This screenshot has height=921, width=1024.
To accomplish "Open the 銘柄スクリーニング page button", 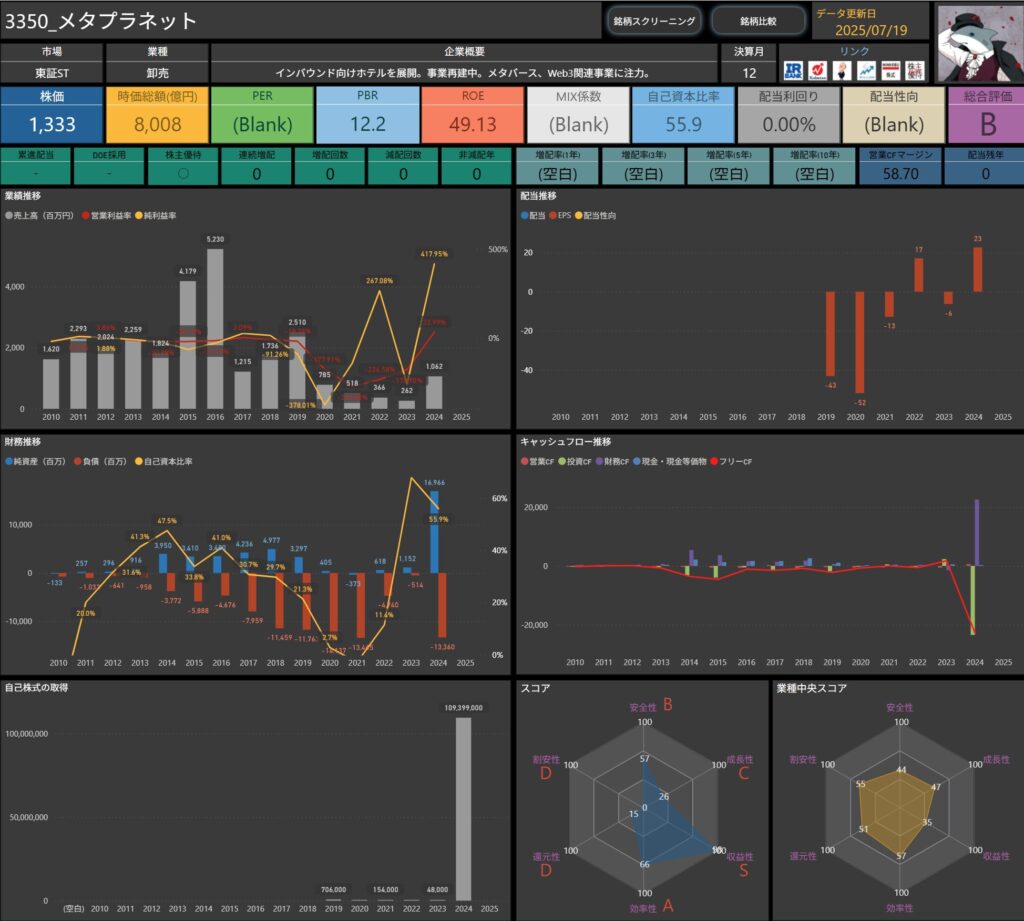I will click(x=654, y=21).
